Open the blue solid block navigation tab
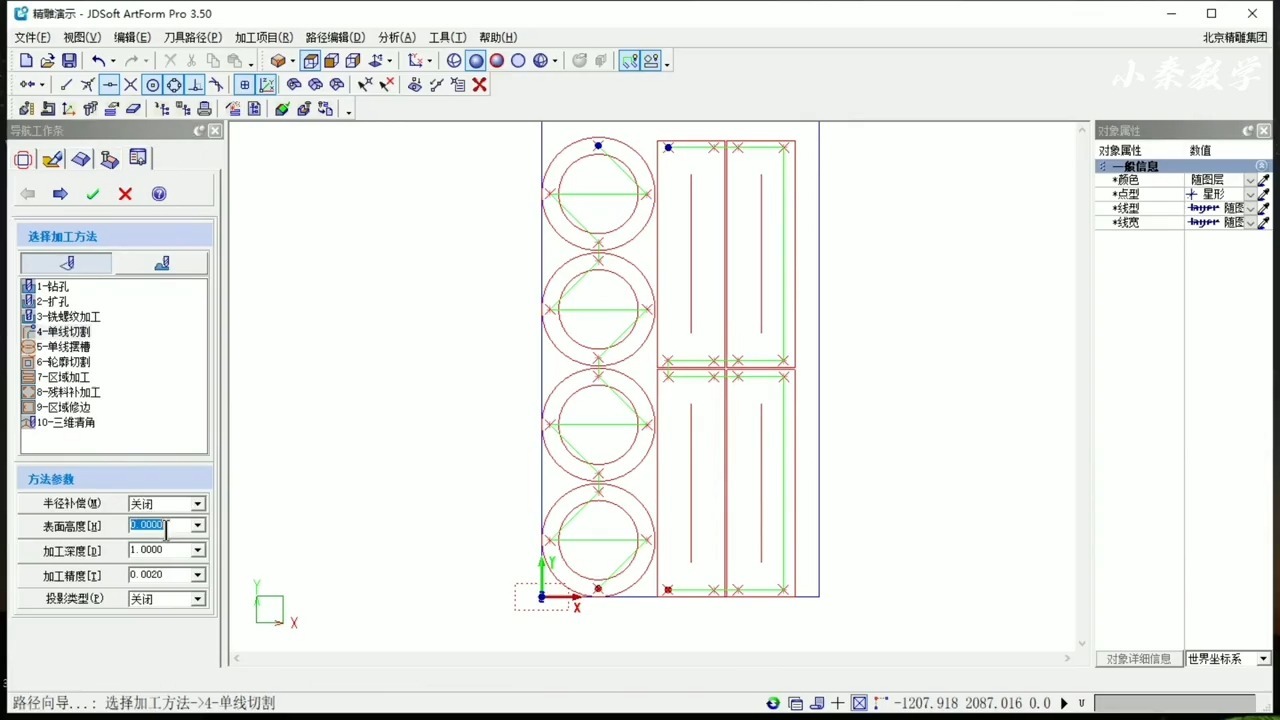Screen dimensions: 1280x720 point(81,159)
